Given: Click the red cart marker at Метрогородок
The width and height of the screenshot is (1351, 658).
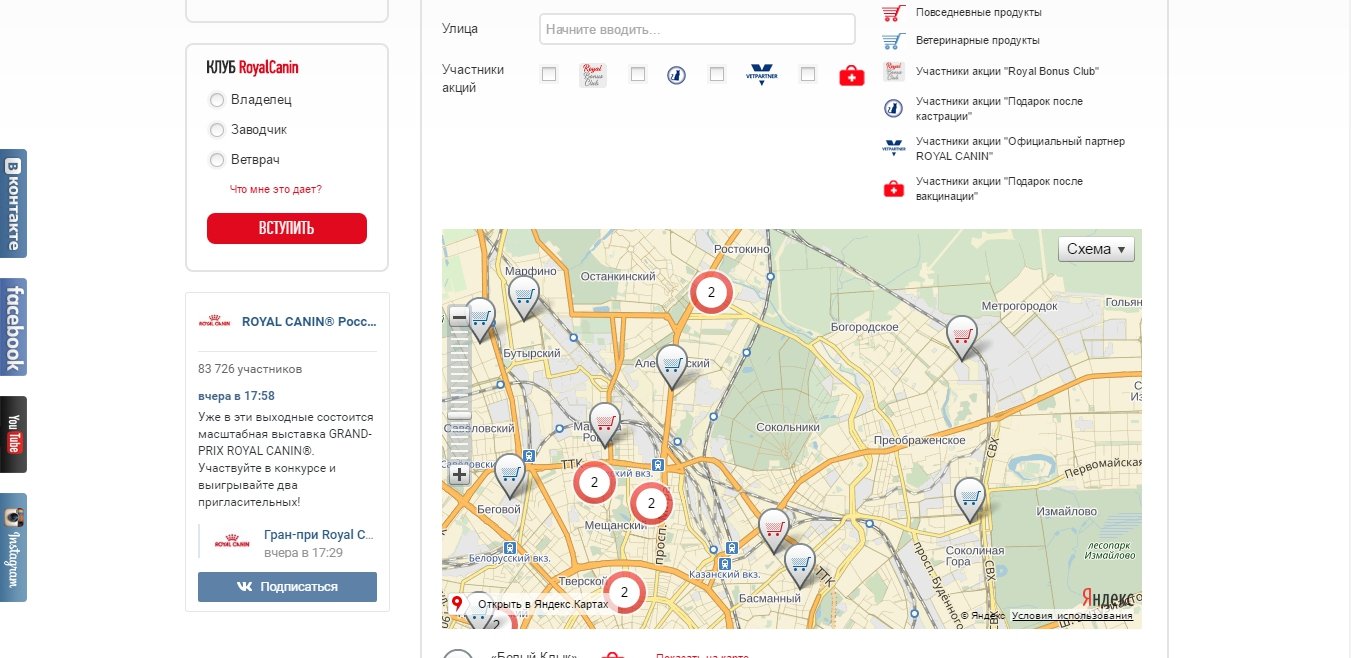Looking at the screenshot, I should pos(961,336).
